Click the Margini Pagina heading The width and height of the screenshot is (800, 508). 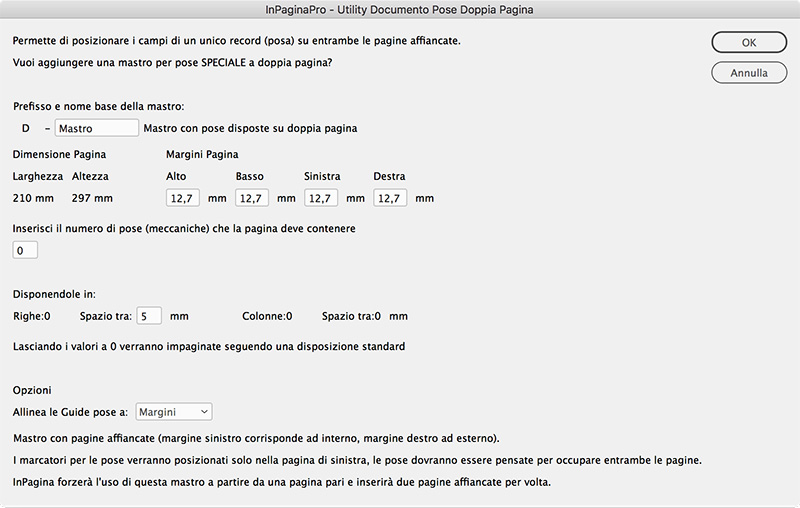201,154
